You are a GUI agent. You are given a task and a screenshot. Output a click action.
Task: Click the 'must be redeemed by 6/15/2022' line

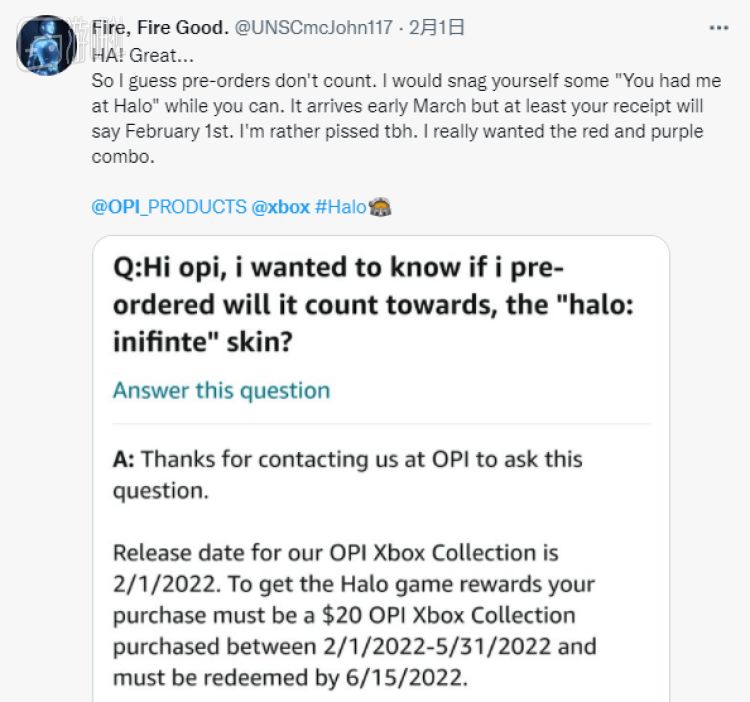point(290,678)
